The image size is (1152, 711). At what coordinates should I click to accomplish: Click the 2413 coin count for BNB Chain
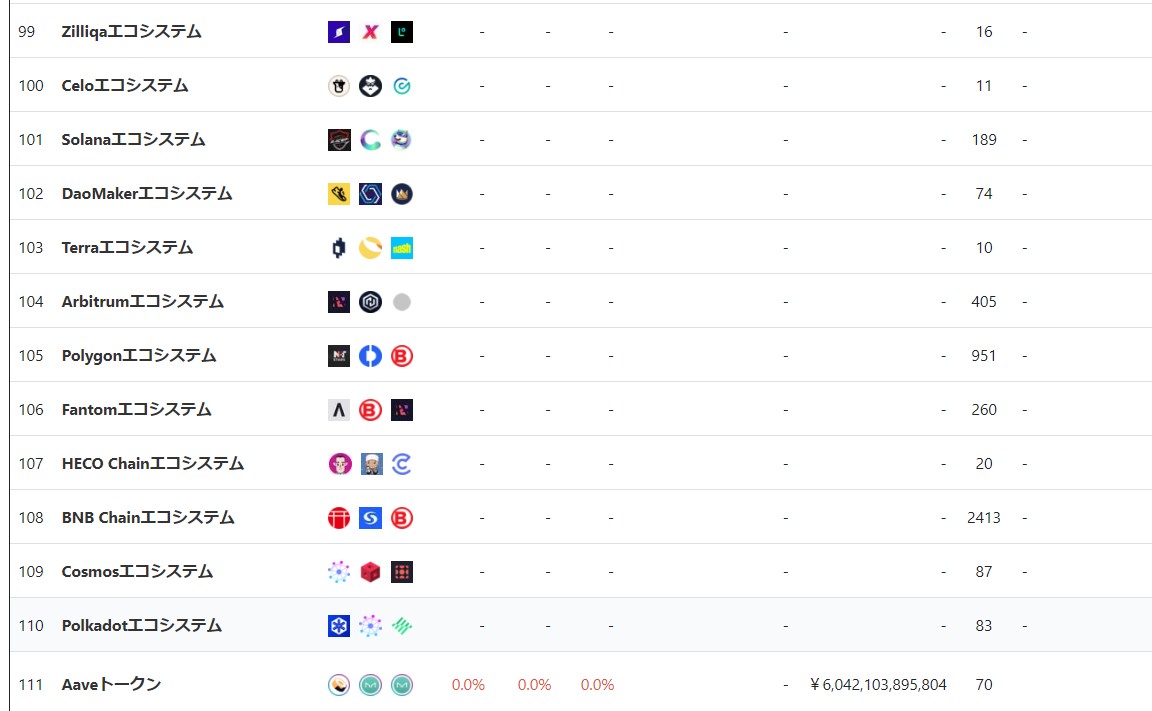[x=983, y=518]
